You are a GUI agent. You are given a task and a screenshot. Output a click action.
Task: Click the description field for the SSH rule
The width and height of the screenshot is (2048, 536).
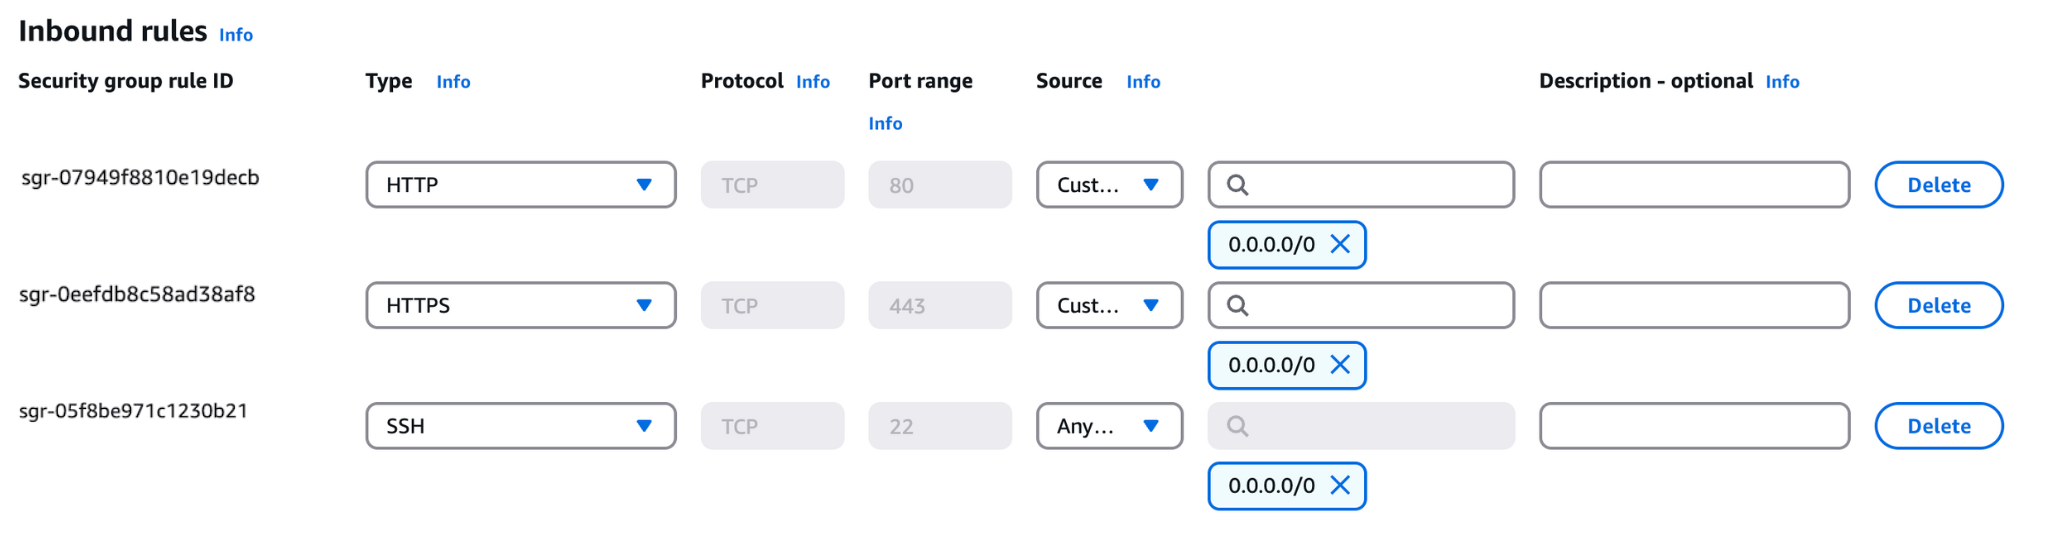[x=1694, y=426]
